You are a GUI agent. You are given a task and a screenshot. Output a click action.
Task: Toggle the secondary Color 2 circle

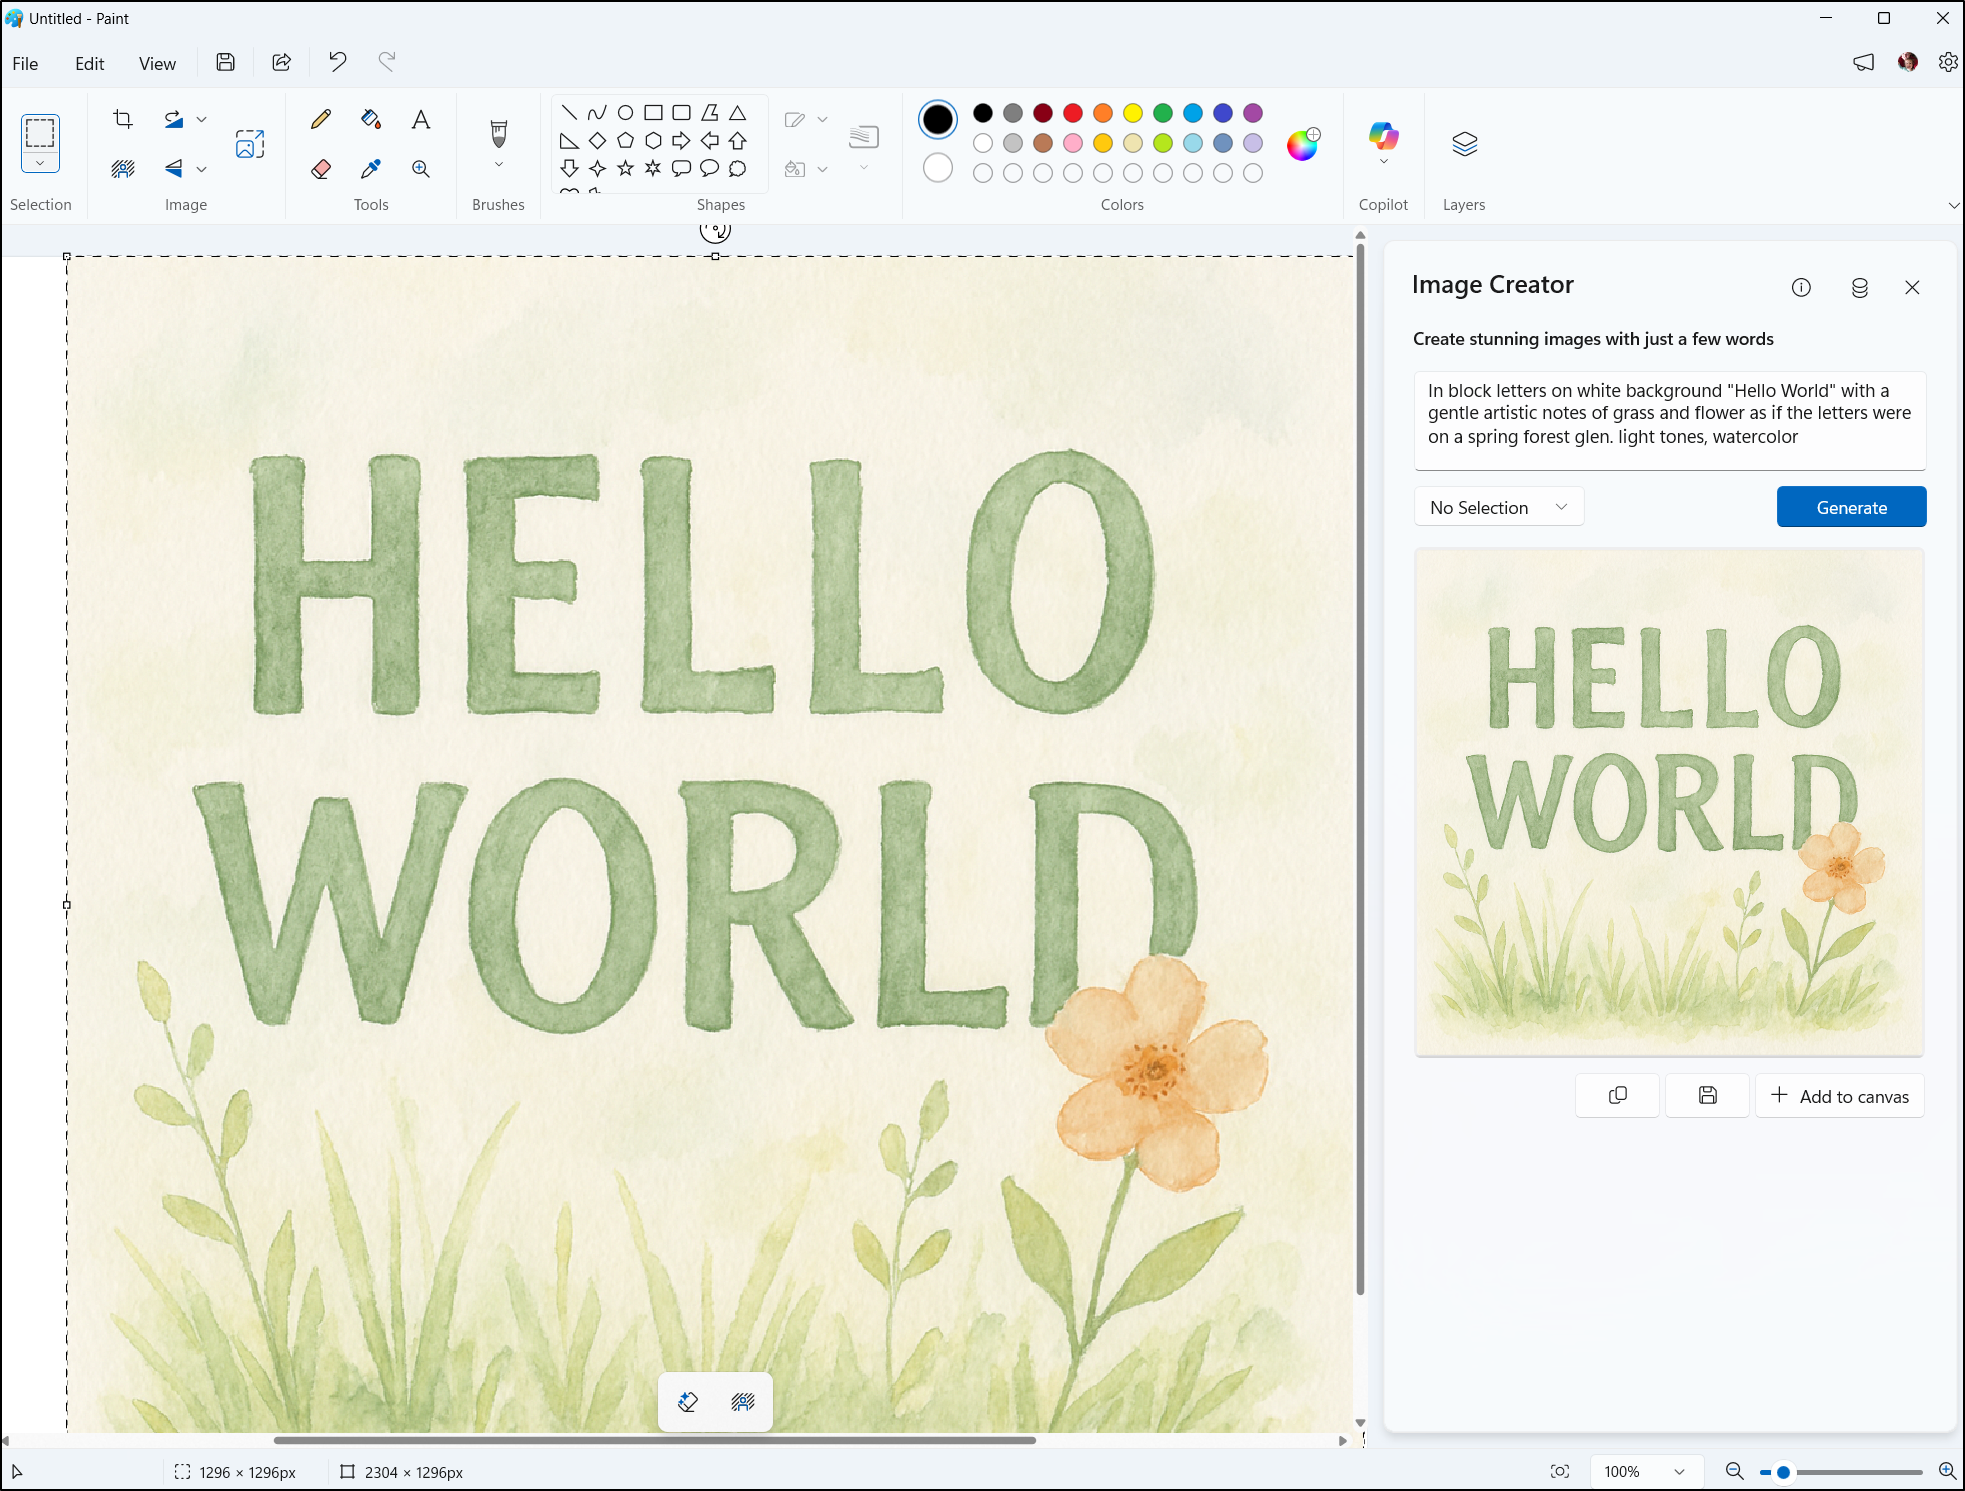point(938,168)
